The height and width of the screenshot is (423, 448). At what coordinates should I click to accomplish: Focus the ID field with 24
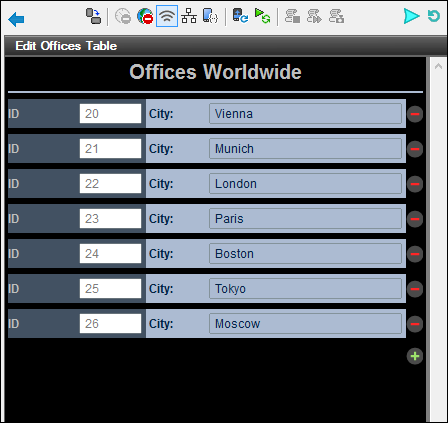110,254
